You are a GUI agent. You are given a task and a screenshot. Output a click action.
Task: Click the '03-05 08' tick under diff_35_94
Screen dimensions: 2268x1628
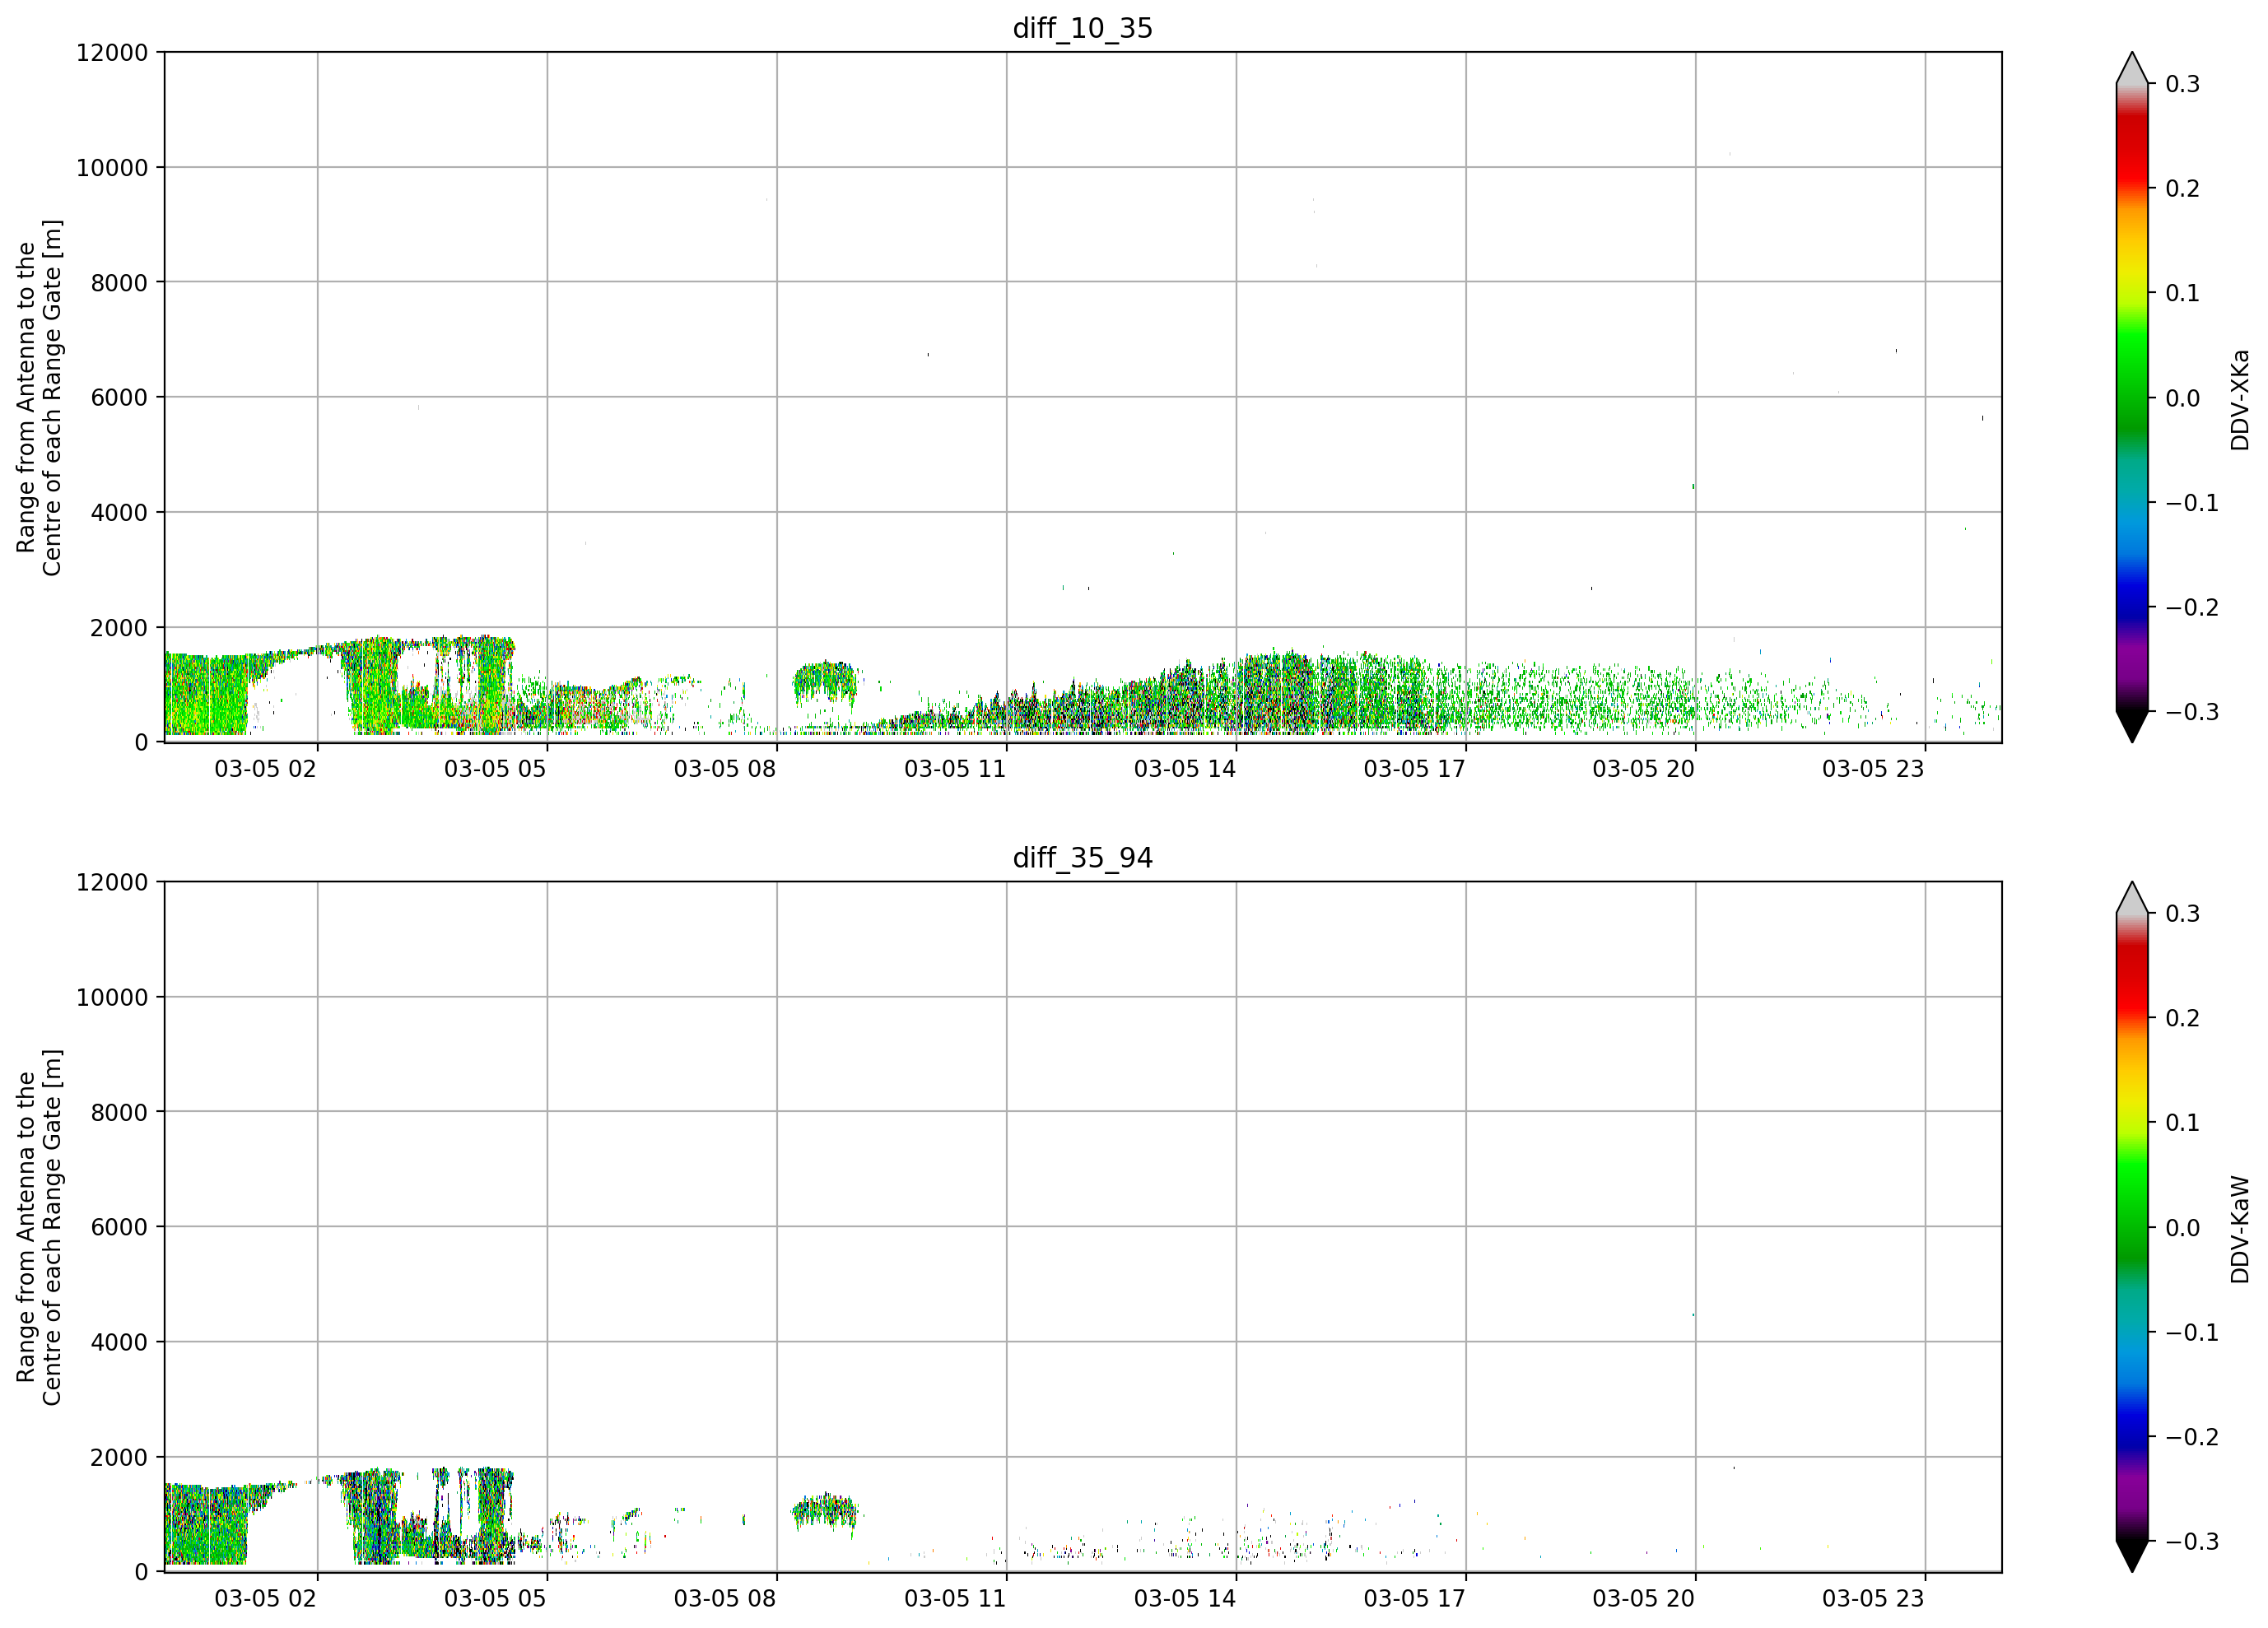tap(725, 1599)
